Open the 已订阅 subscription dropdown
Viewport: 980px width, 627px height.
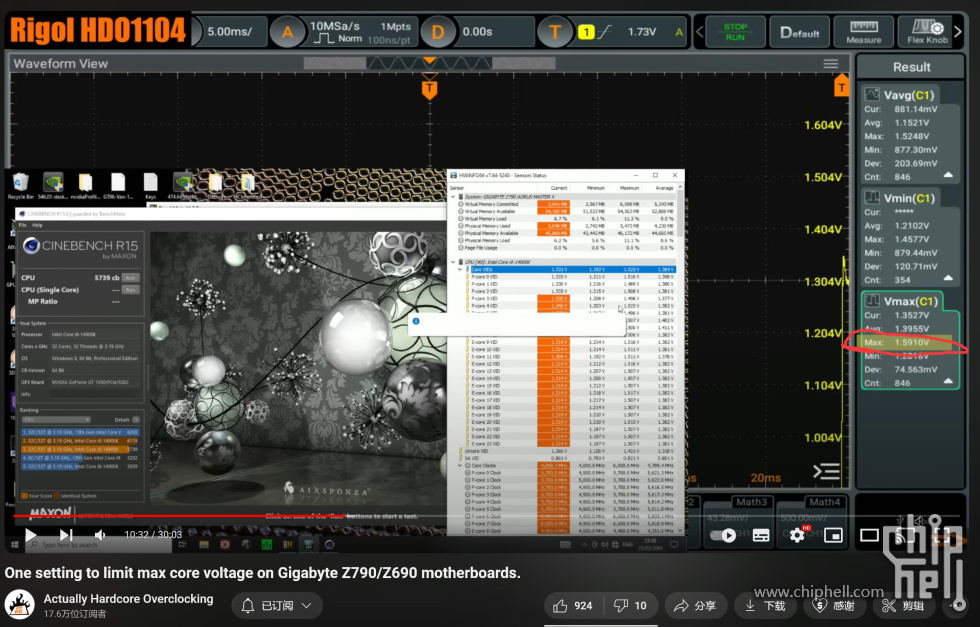click(277, 605)
